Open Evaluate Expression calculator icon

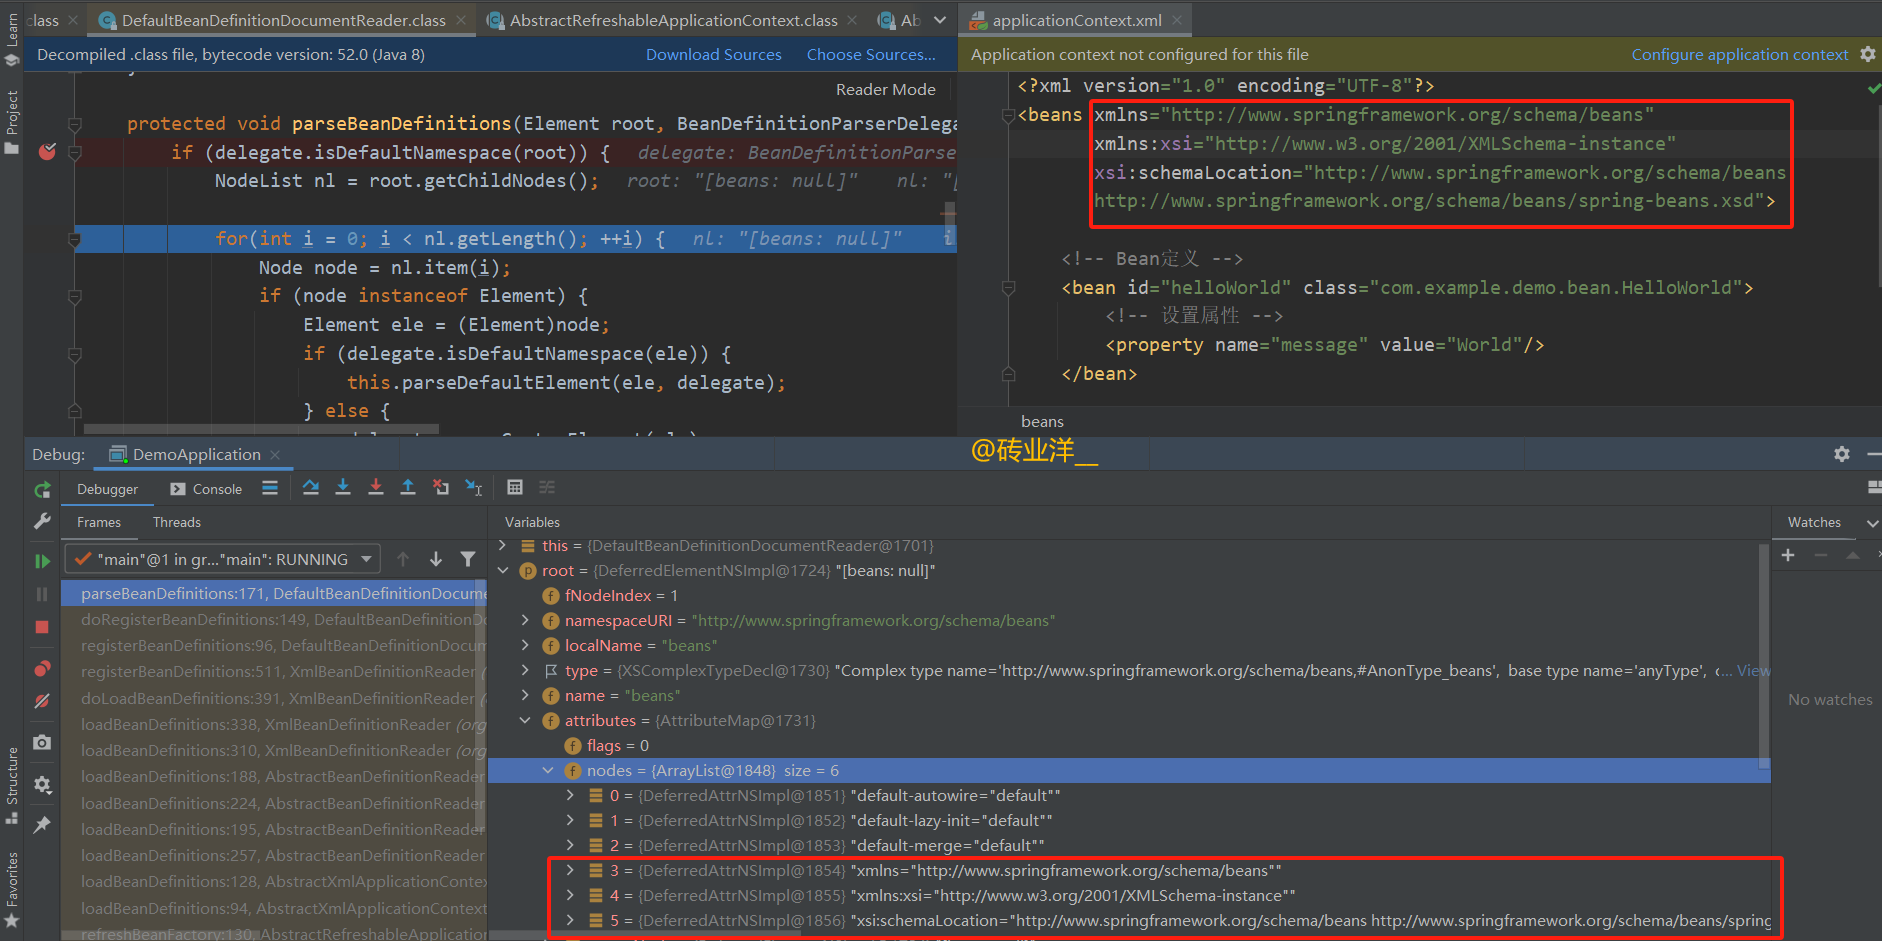tap(515, 488)
